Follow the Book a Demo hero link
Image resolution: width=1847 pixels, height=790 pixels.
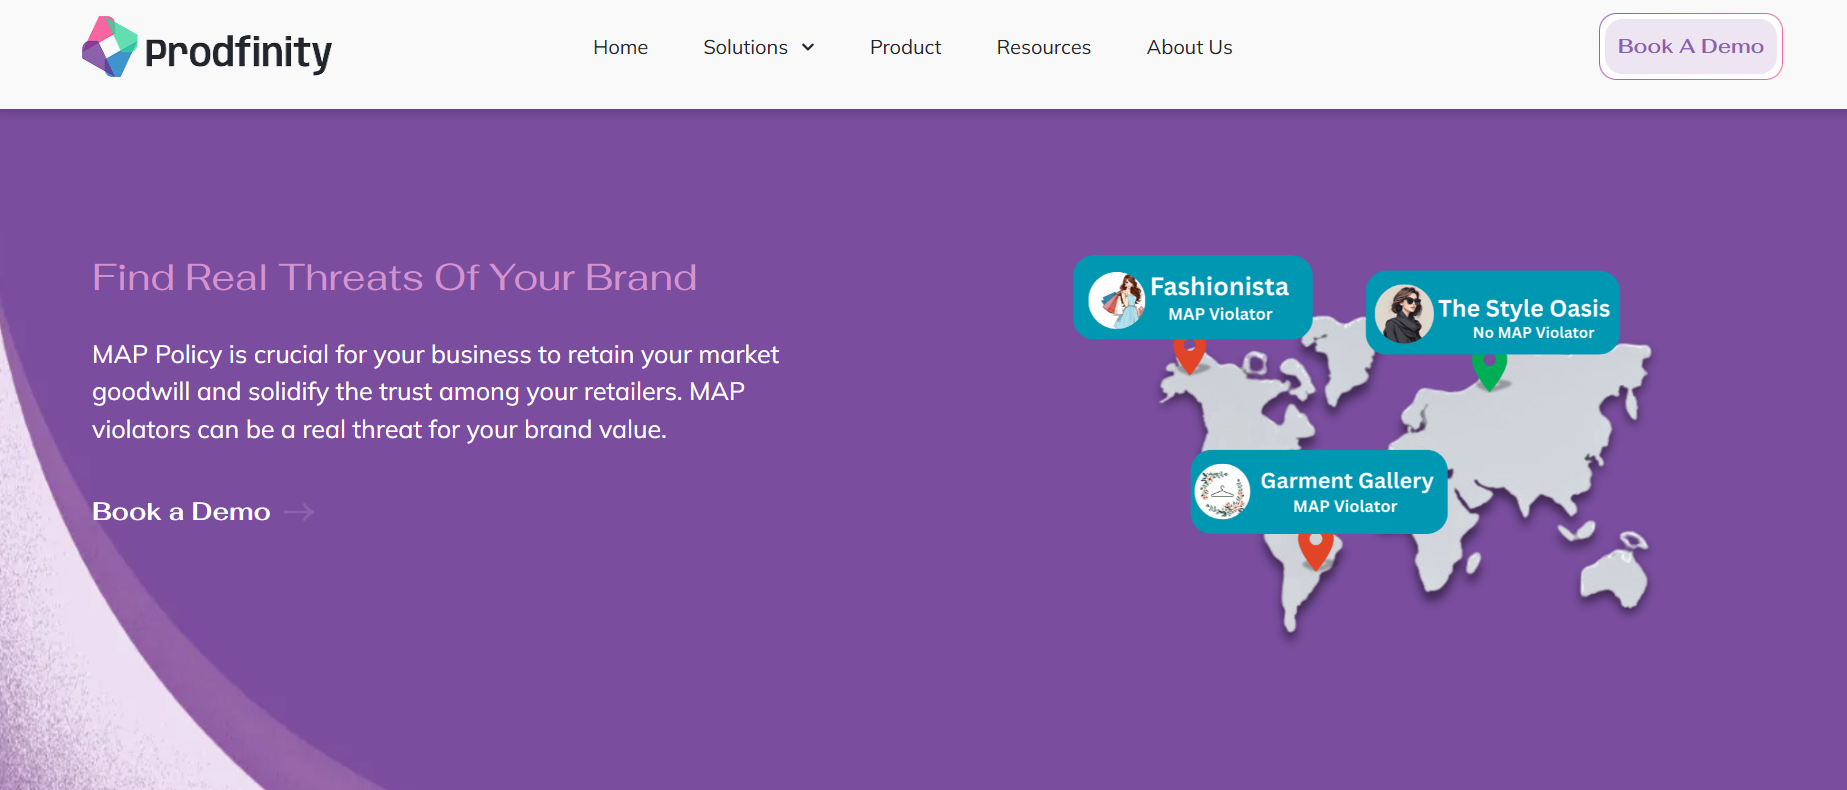click(x=181, y=512)
